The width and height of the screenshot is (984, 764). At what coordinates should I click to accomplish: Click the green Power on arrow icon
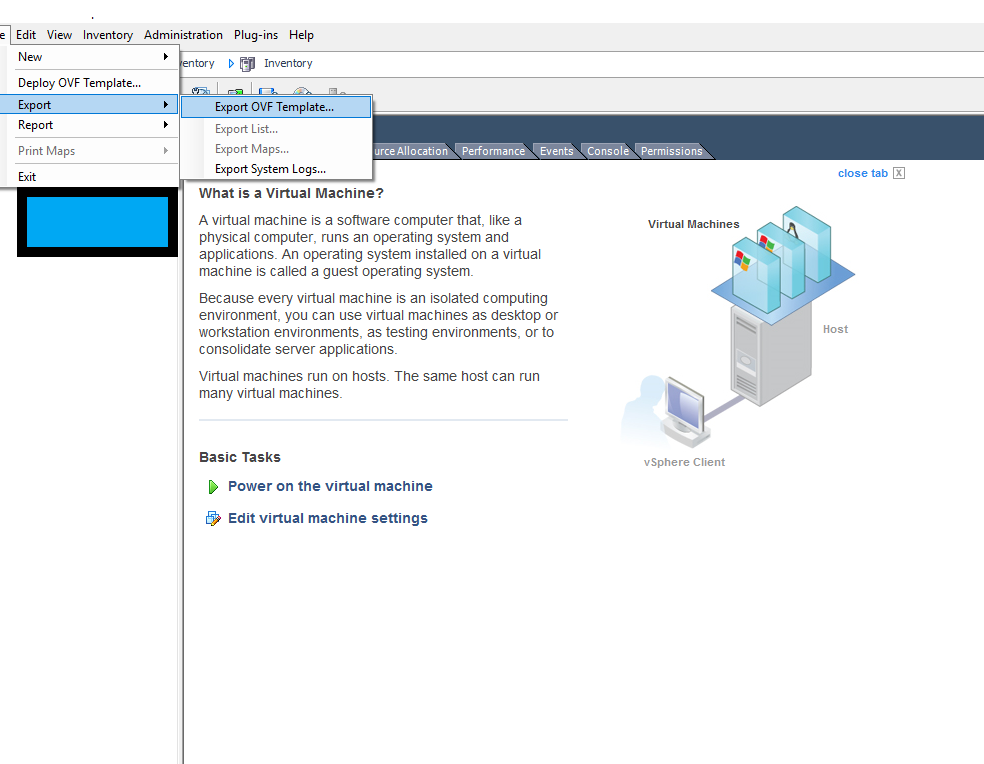[213, 487]
